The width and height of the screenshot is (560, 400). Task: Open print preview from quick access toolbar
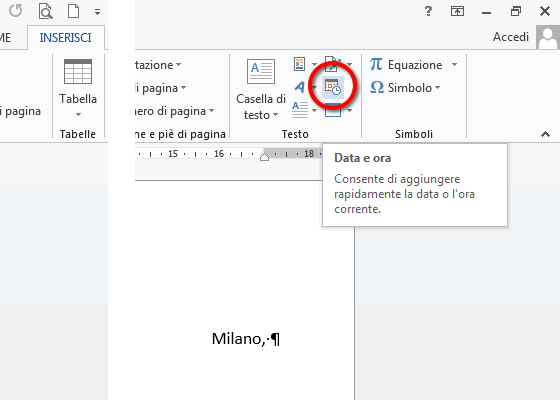click(x=46, y=11)
